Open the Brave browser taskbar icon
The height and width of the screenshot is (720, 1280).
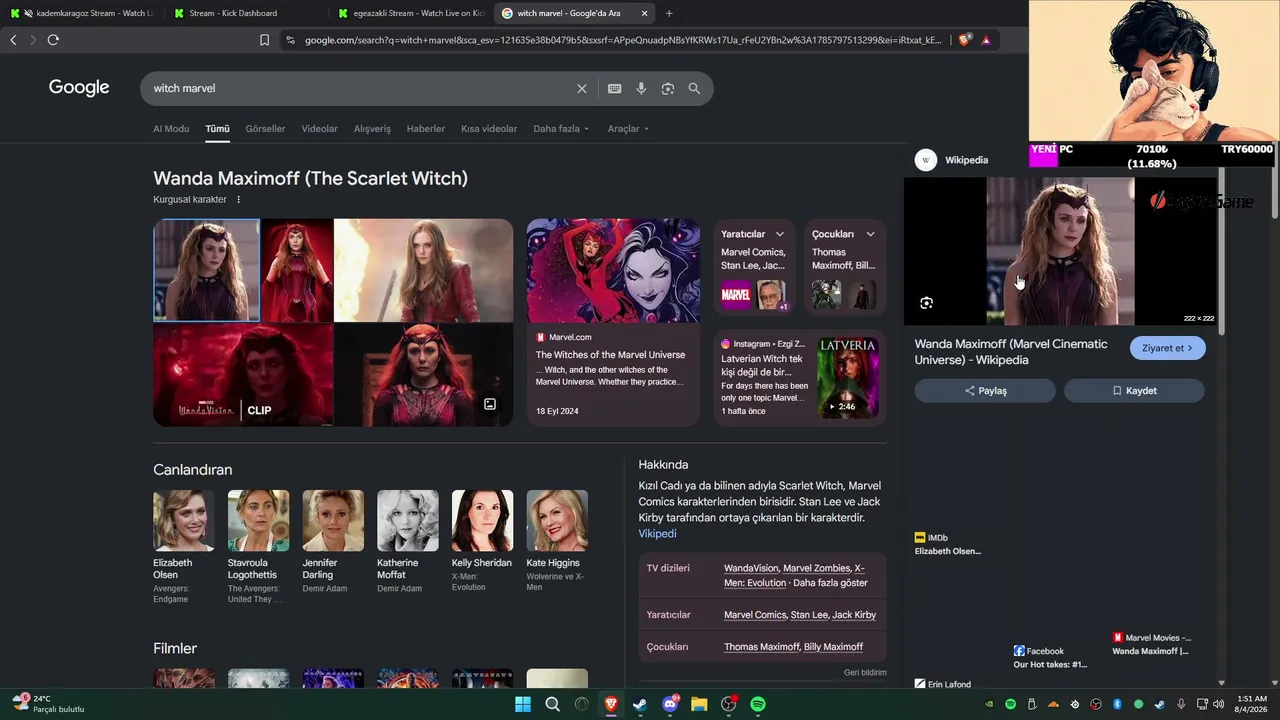click(611, 704)
